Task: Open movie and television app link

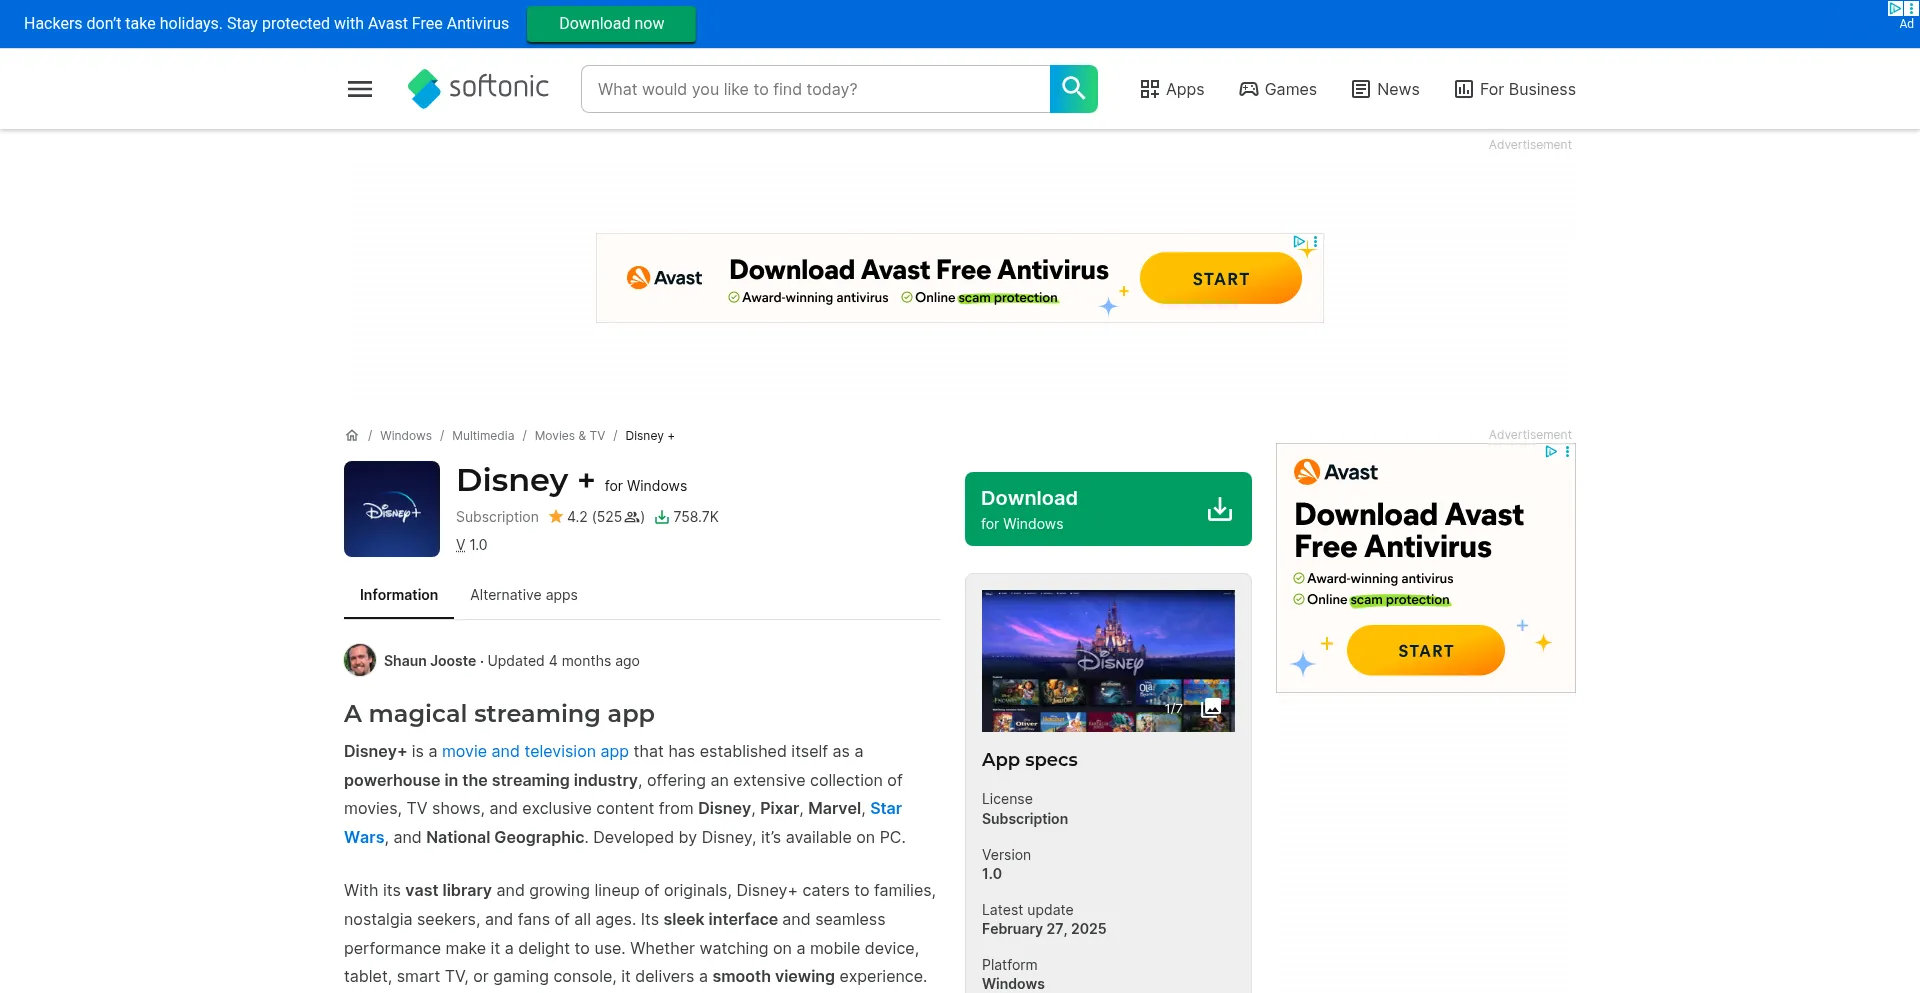Action: click(x=535, y=751)
